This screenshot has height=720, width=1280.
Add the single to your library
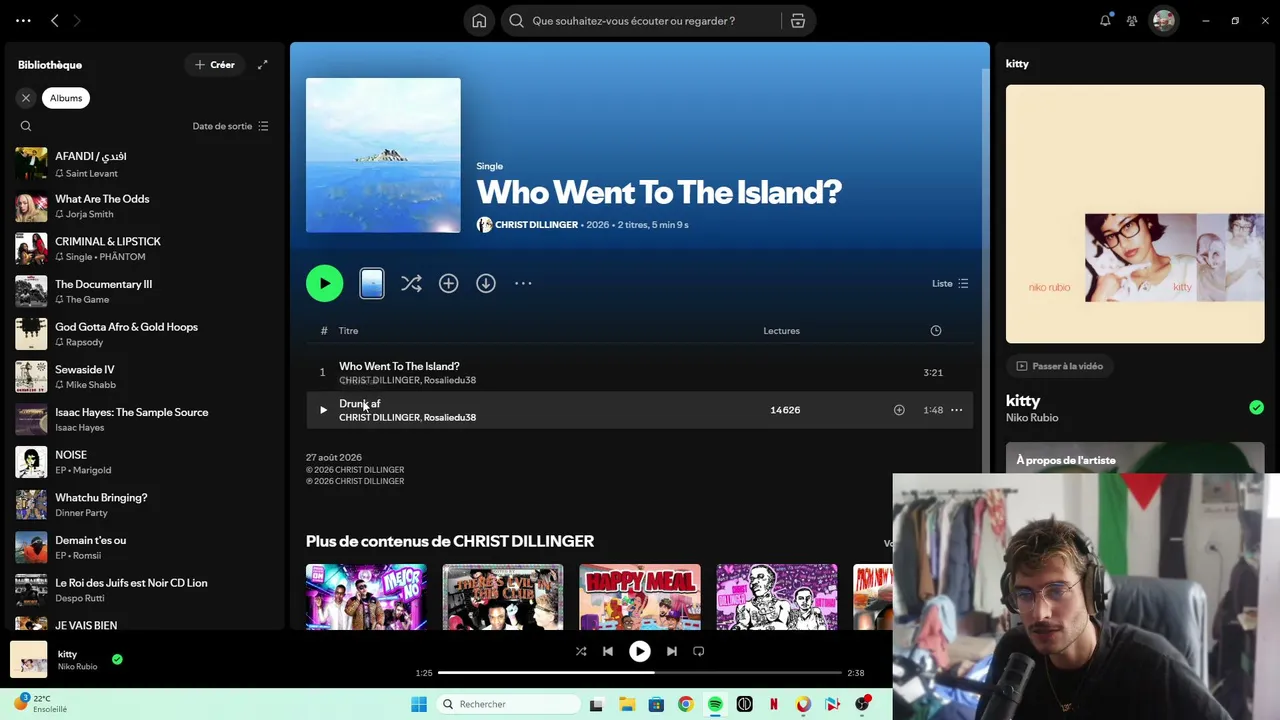[x=448, y=283]
